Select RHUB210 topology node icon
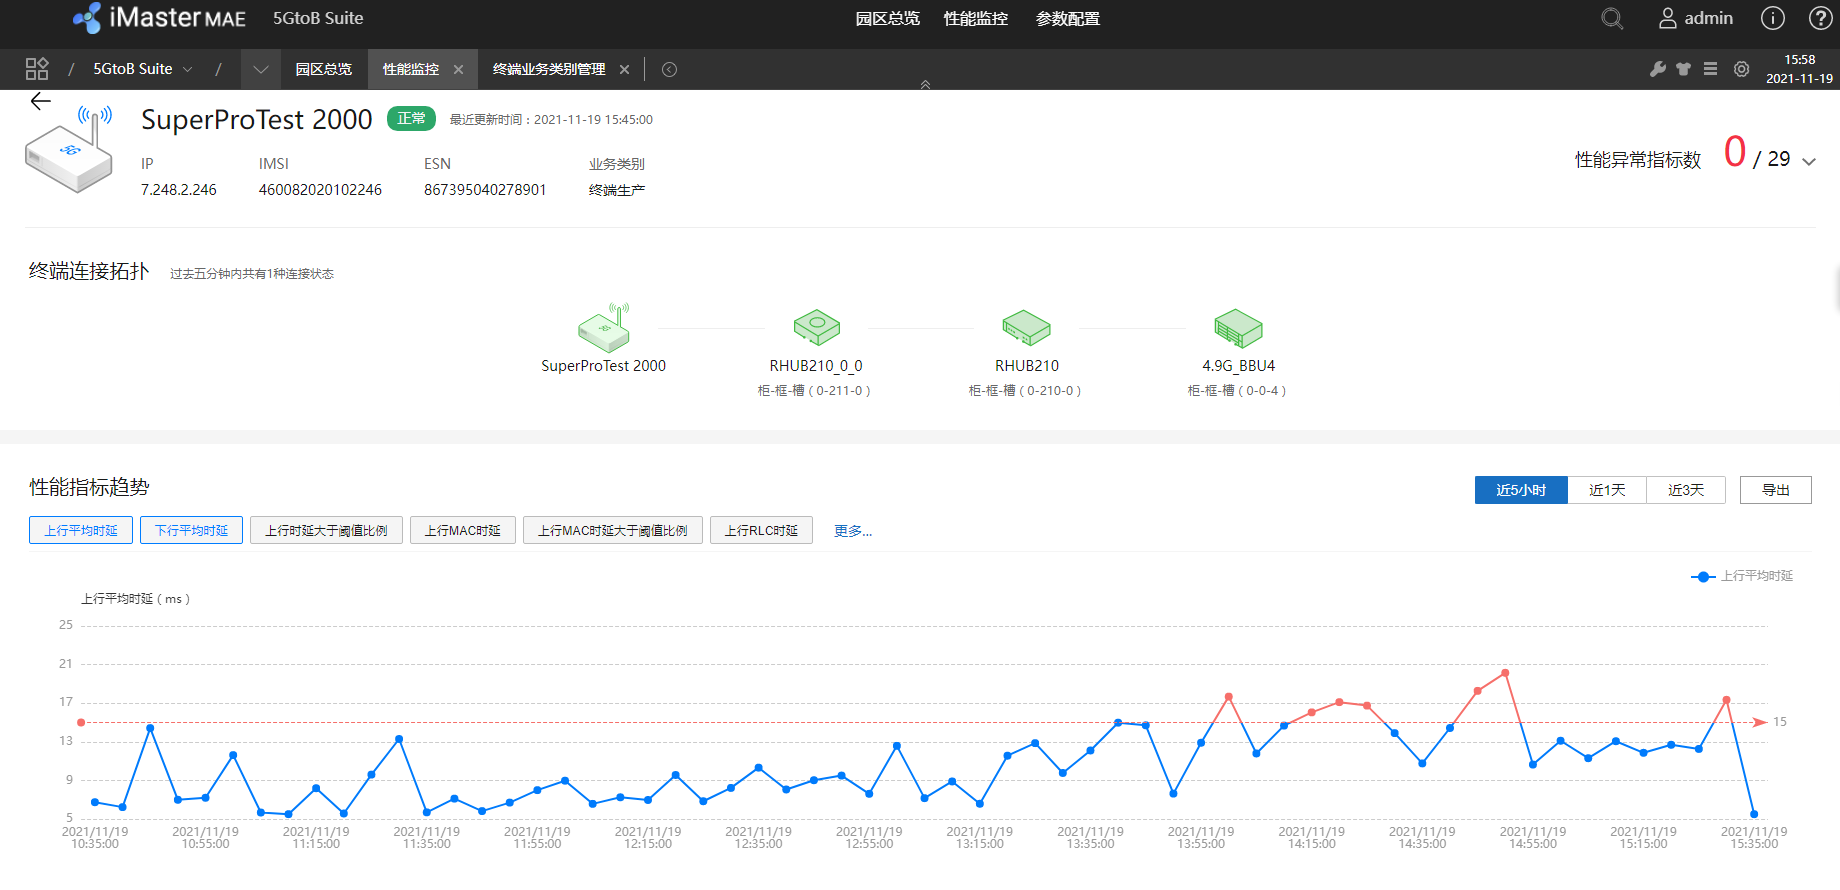1840x890 pixels. (1027, 327)
